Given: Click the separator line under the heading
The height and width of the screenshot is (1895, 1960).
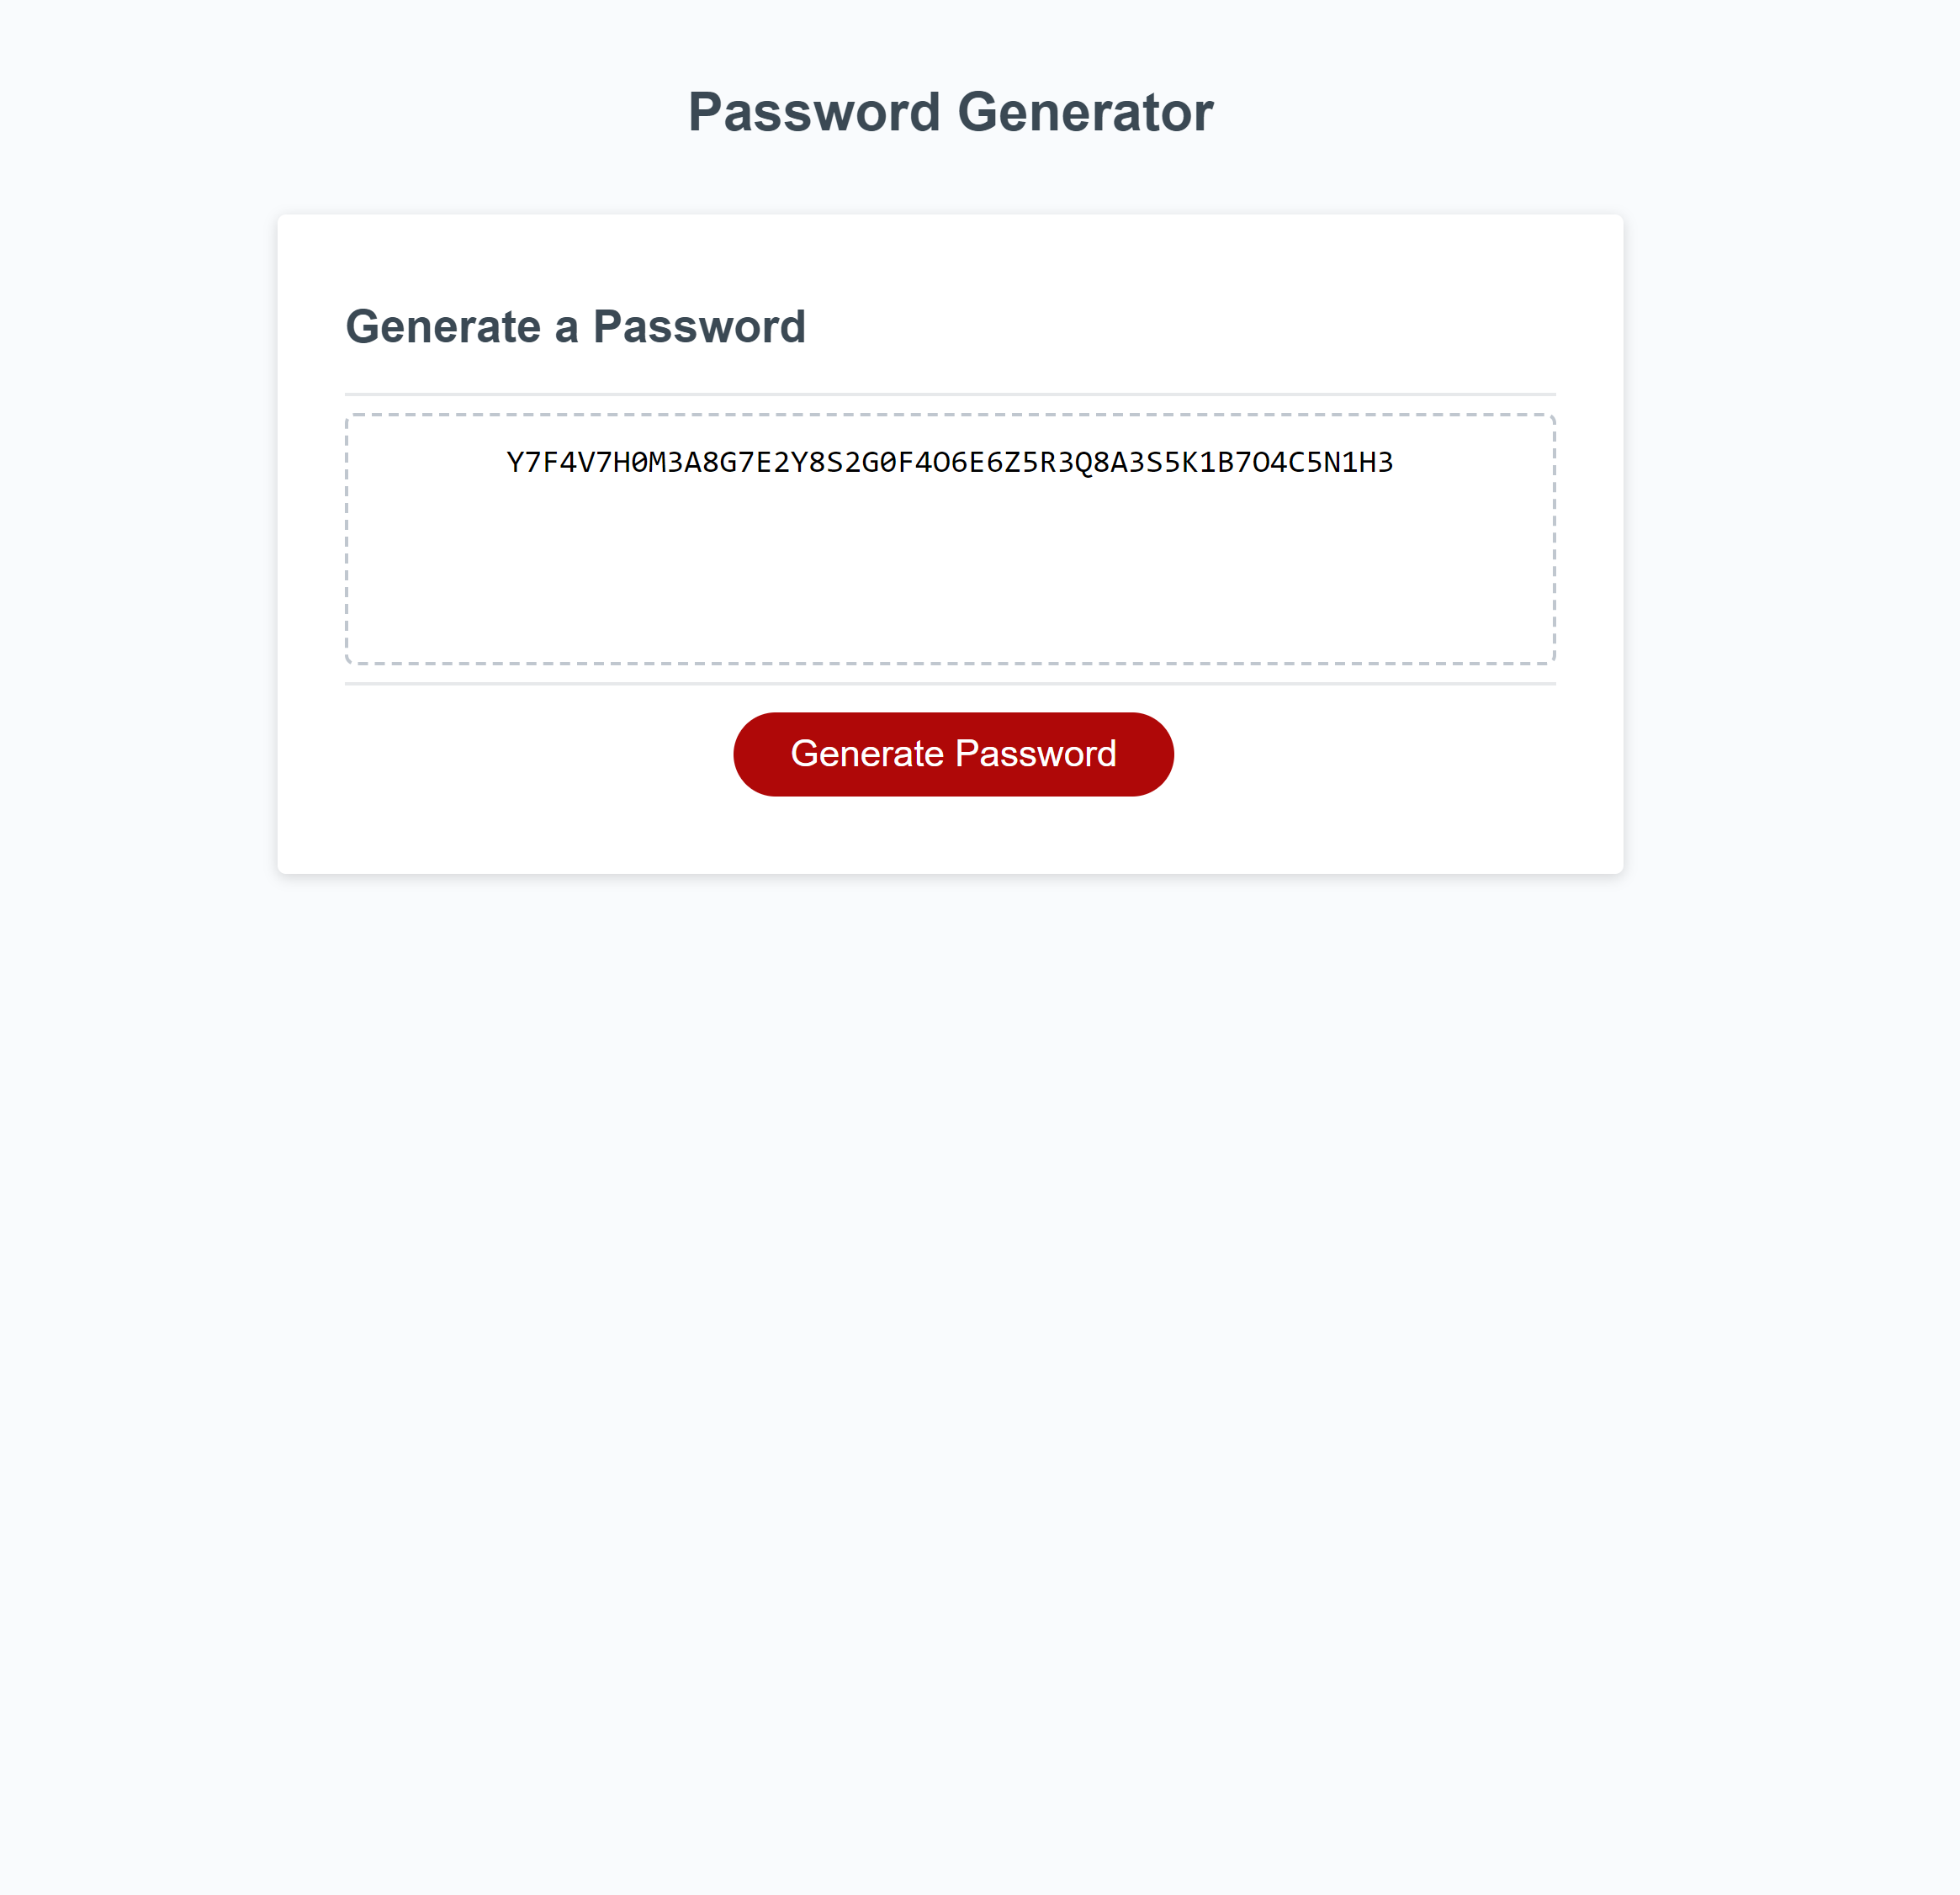Looking at the screenshot, I should click(x=950, y=391).
